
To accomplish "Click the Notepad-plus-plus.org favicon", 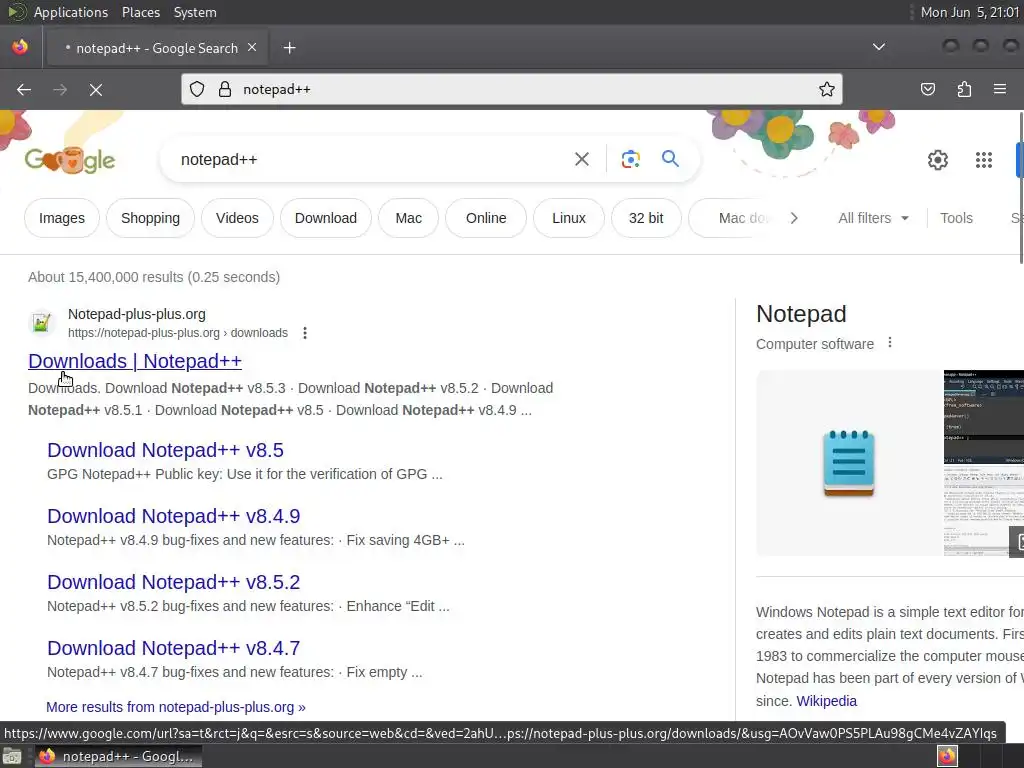I will (x=41, y=323).
